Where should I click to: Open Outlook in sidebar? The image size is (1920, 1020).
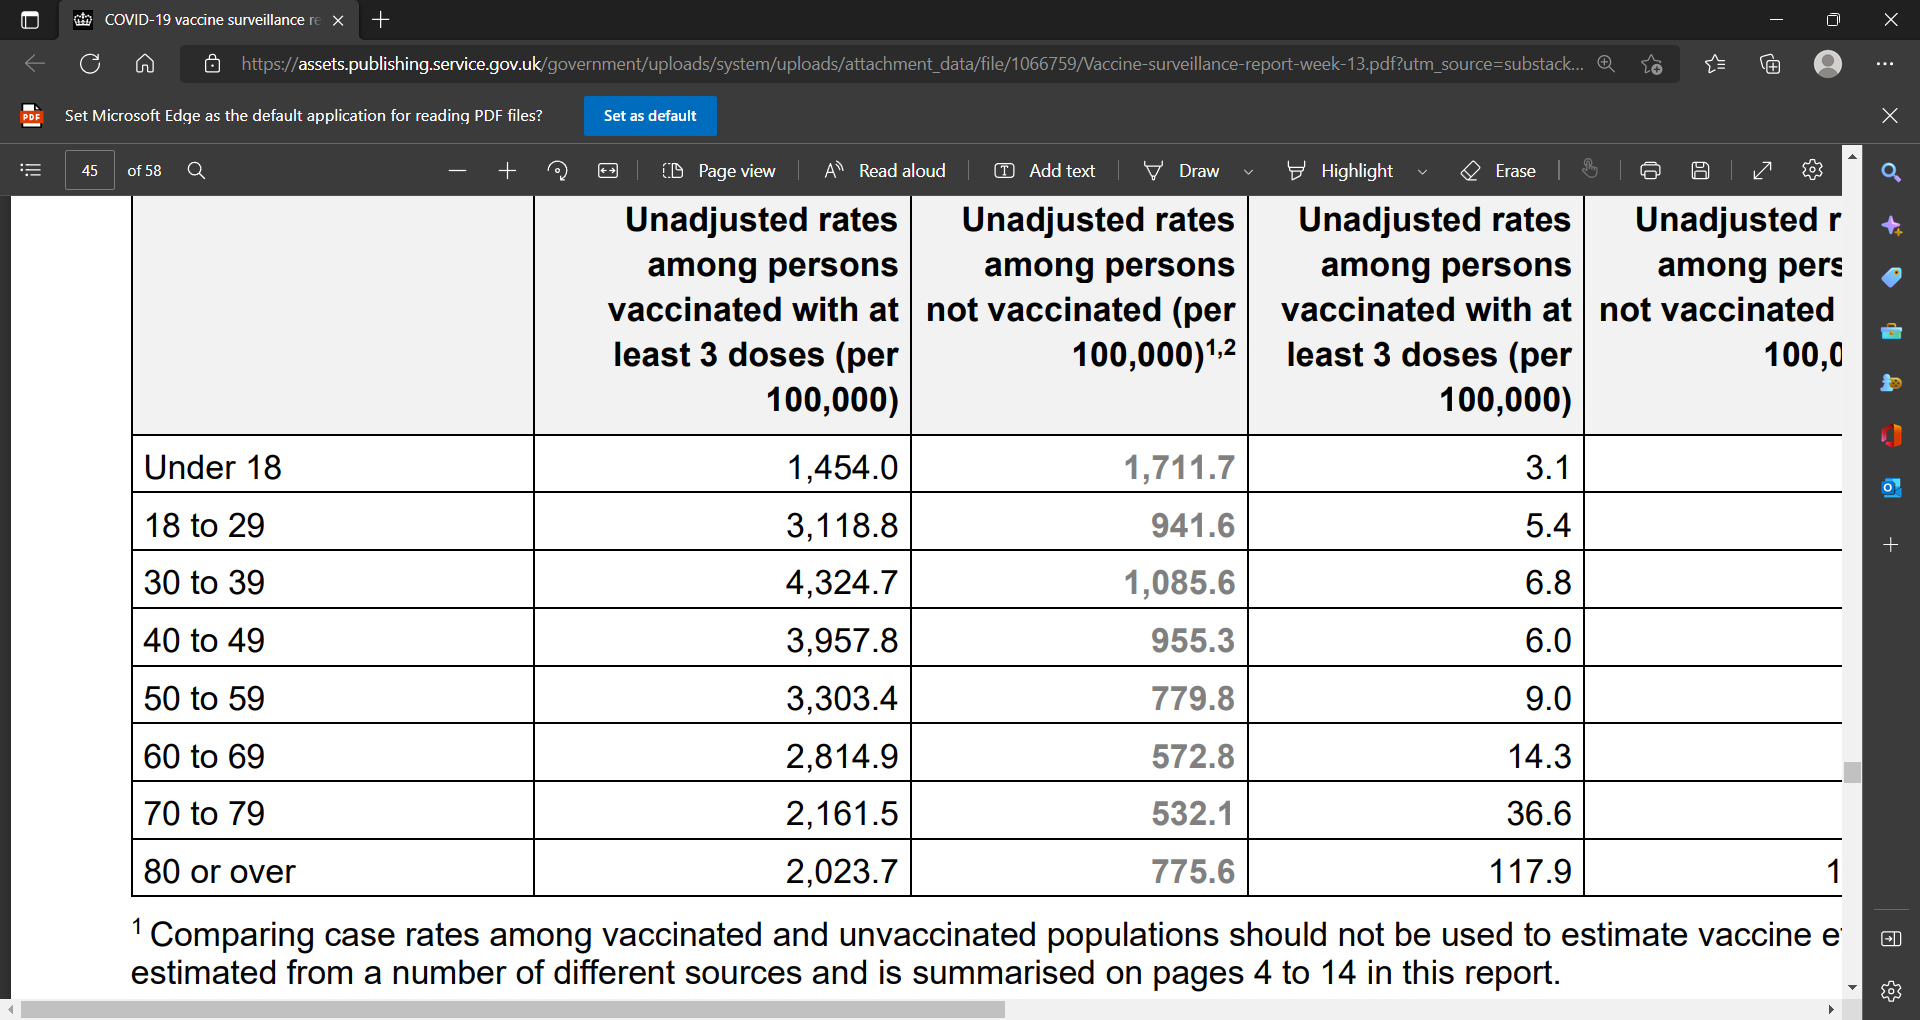(1891, 488)
